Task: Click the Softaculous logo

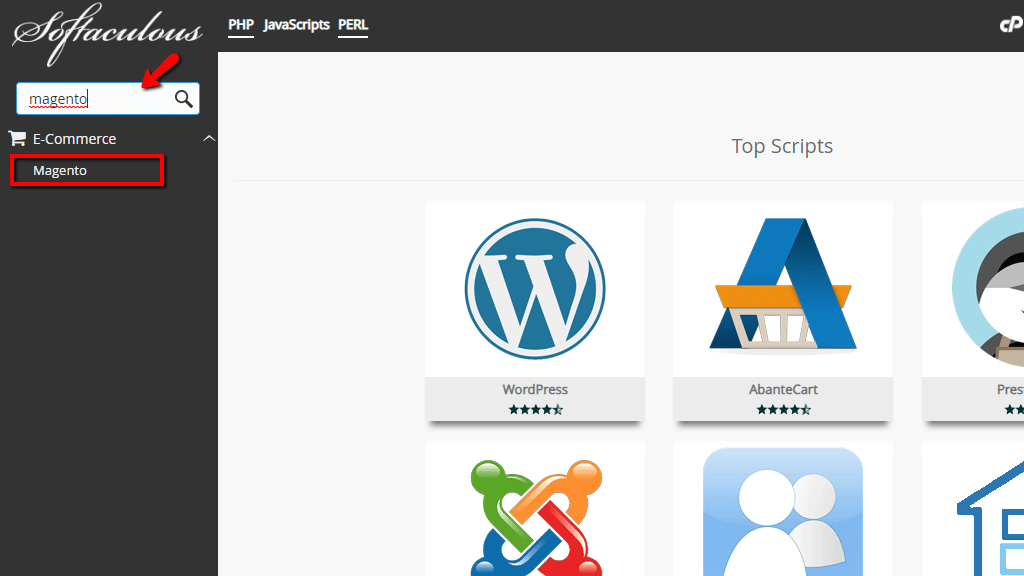Action: tap(104, 33)
